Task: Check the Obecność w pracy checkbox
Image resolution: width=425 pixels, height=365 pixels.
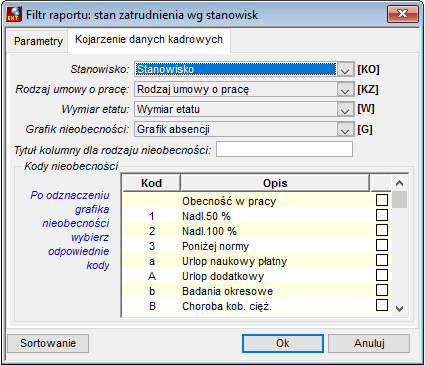Action: 382,200
